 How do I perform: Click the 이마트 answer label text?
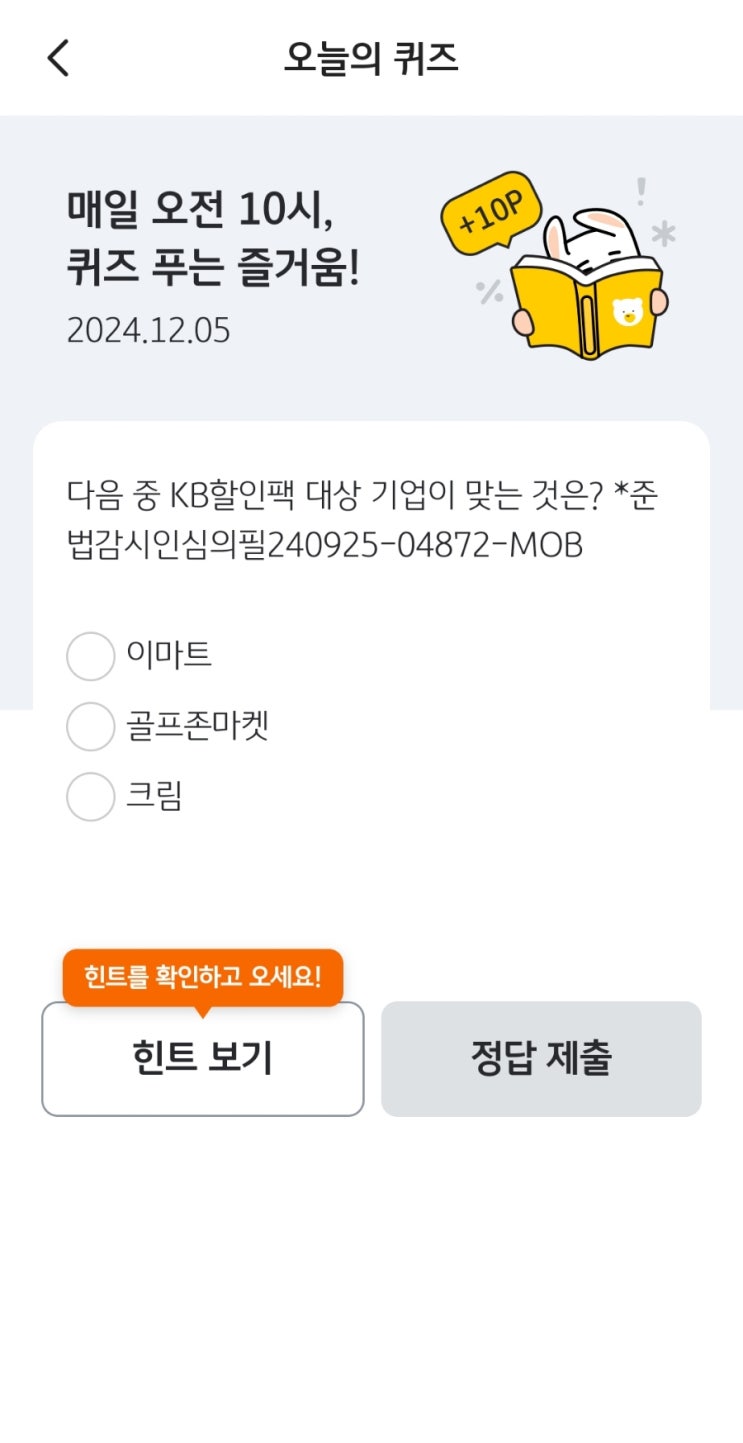169,655
